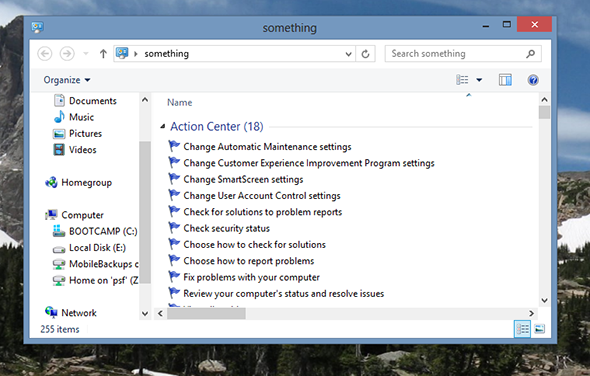
Task: Click the horizontal scrollbar right arrow
Action: [x=531, y=313]
